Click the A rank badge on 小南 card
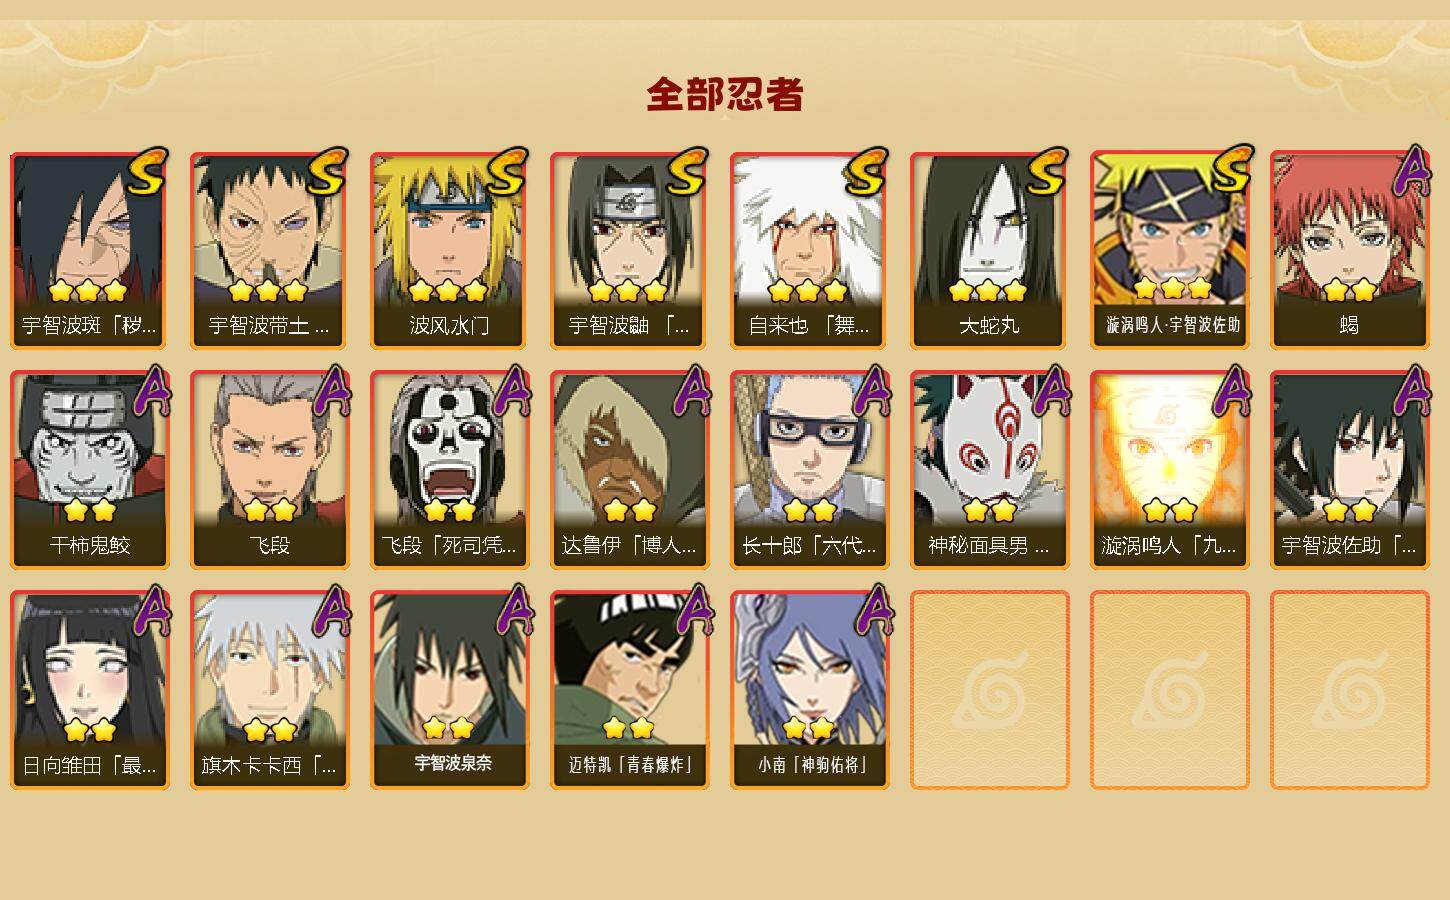The width and height of the screenshot is (1450, 900). click(874, 610)
